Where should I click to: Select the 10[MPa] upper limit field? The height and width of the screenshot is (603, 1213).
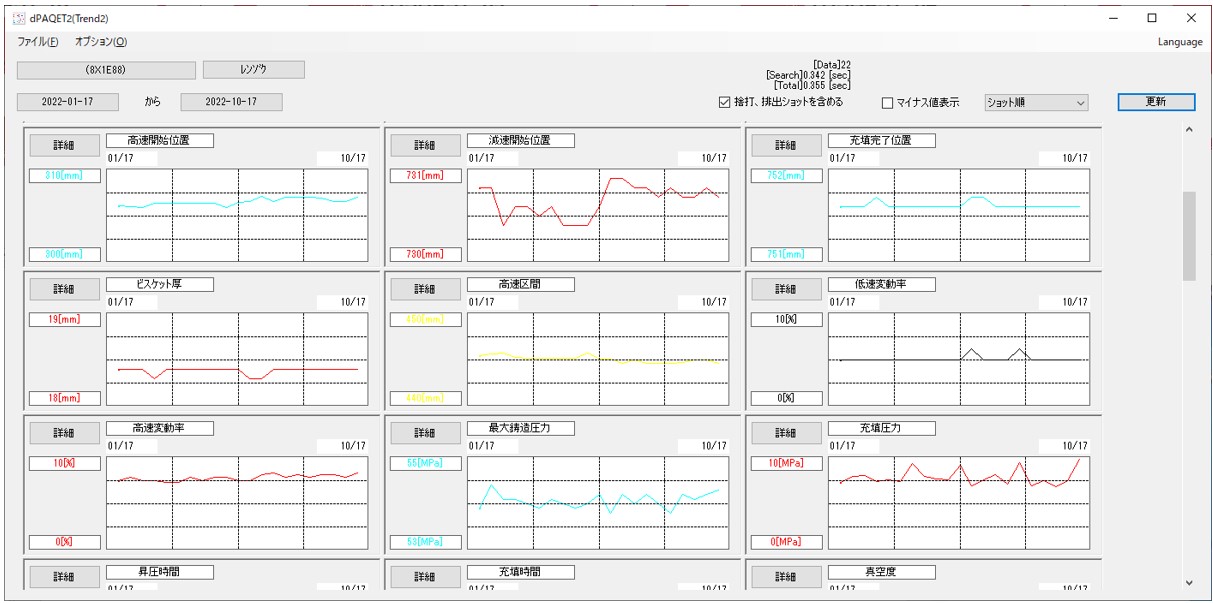(x=786, y=464)
